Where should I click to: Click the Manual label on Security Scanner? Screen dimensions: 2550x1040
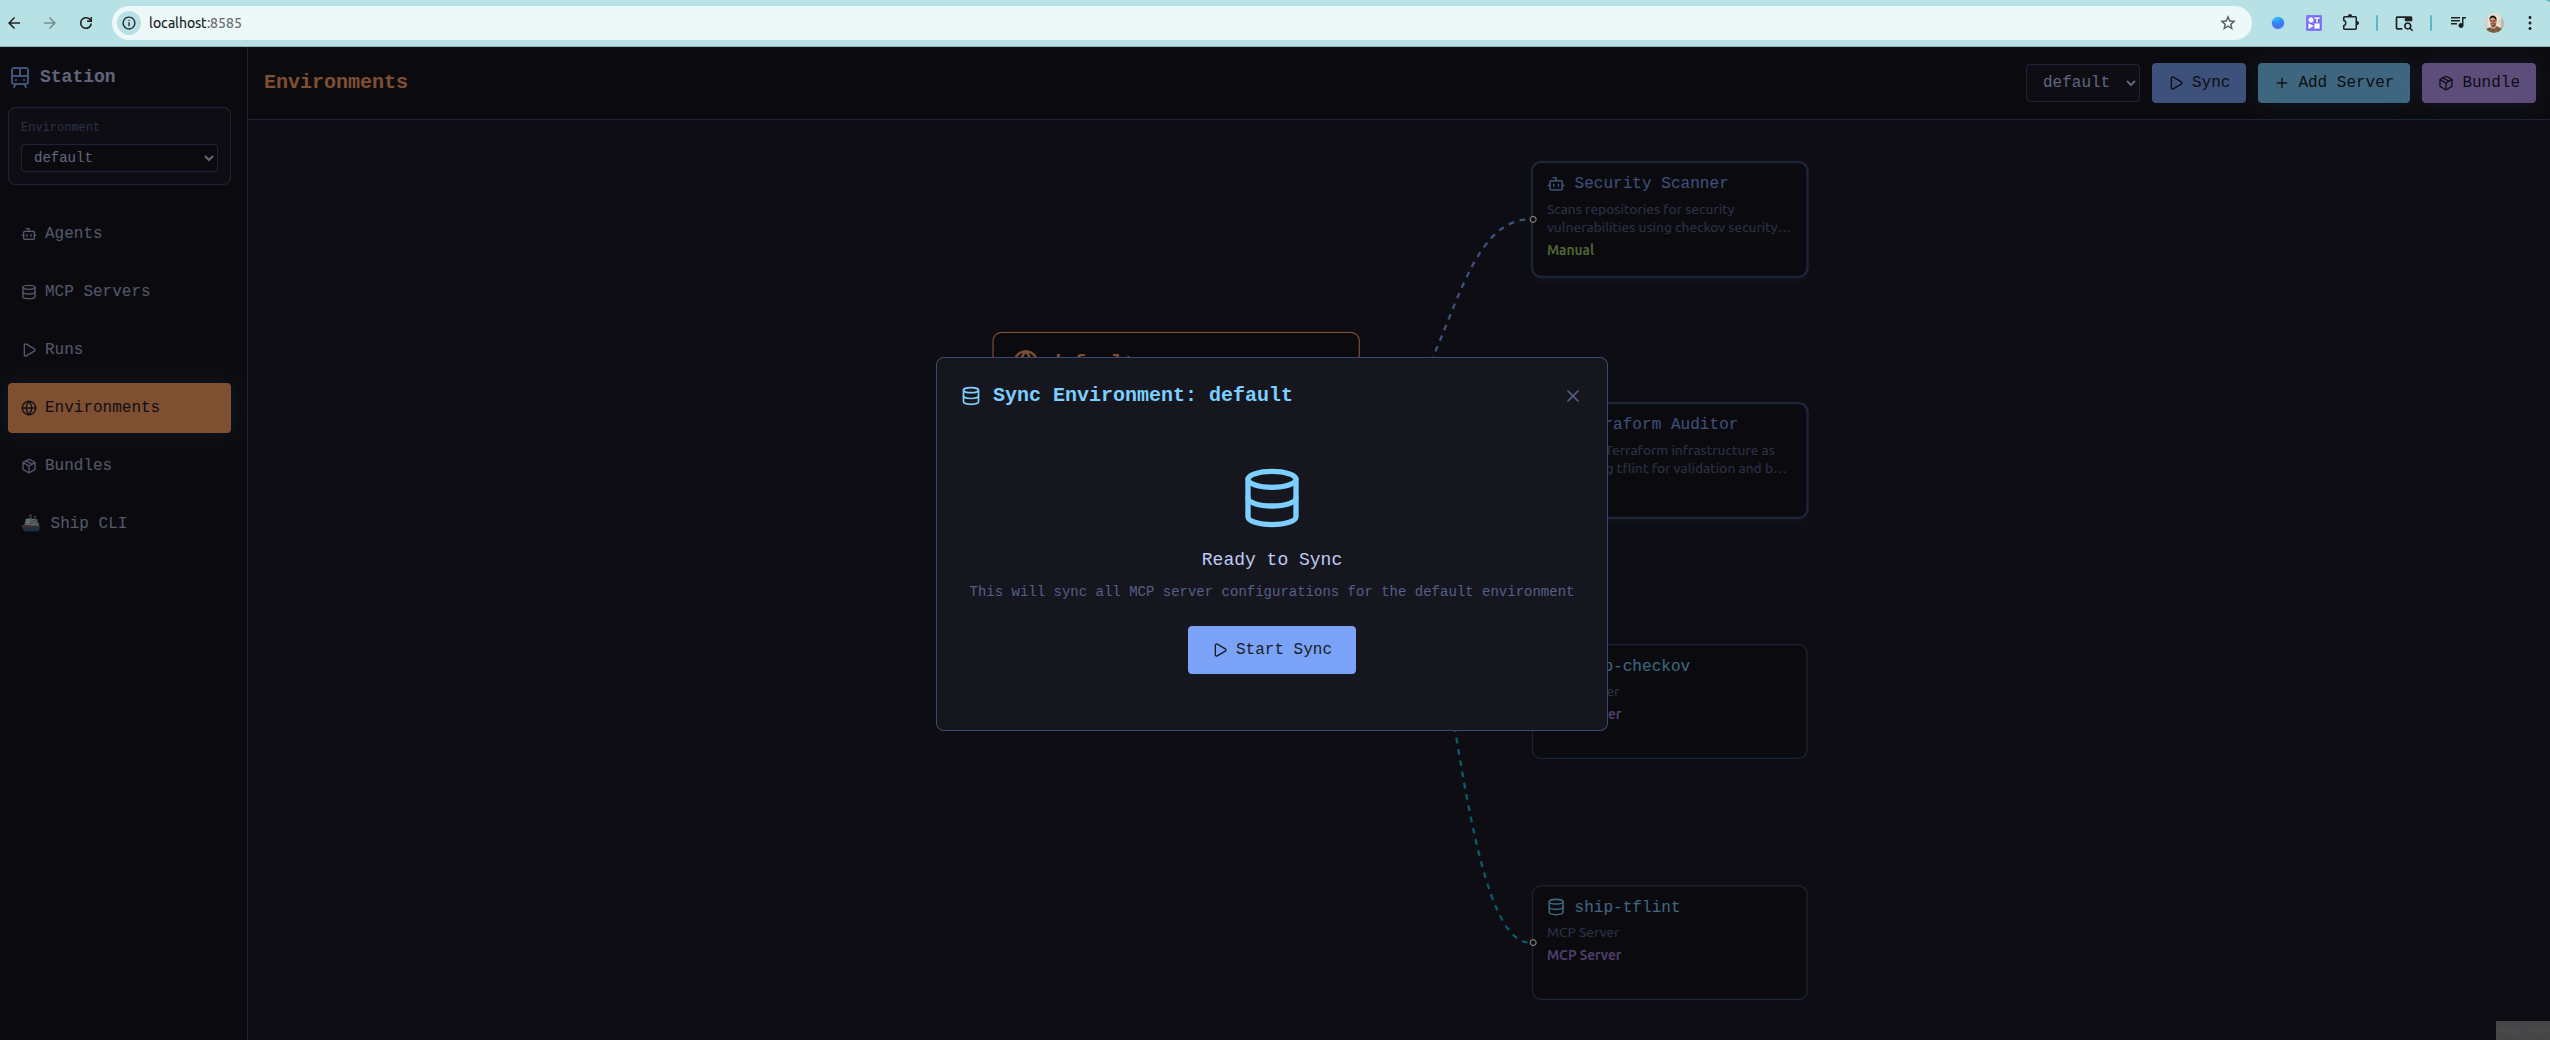1570,250
